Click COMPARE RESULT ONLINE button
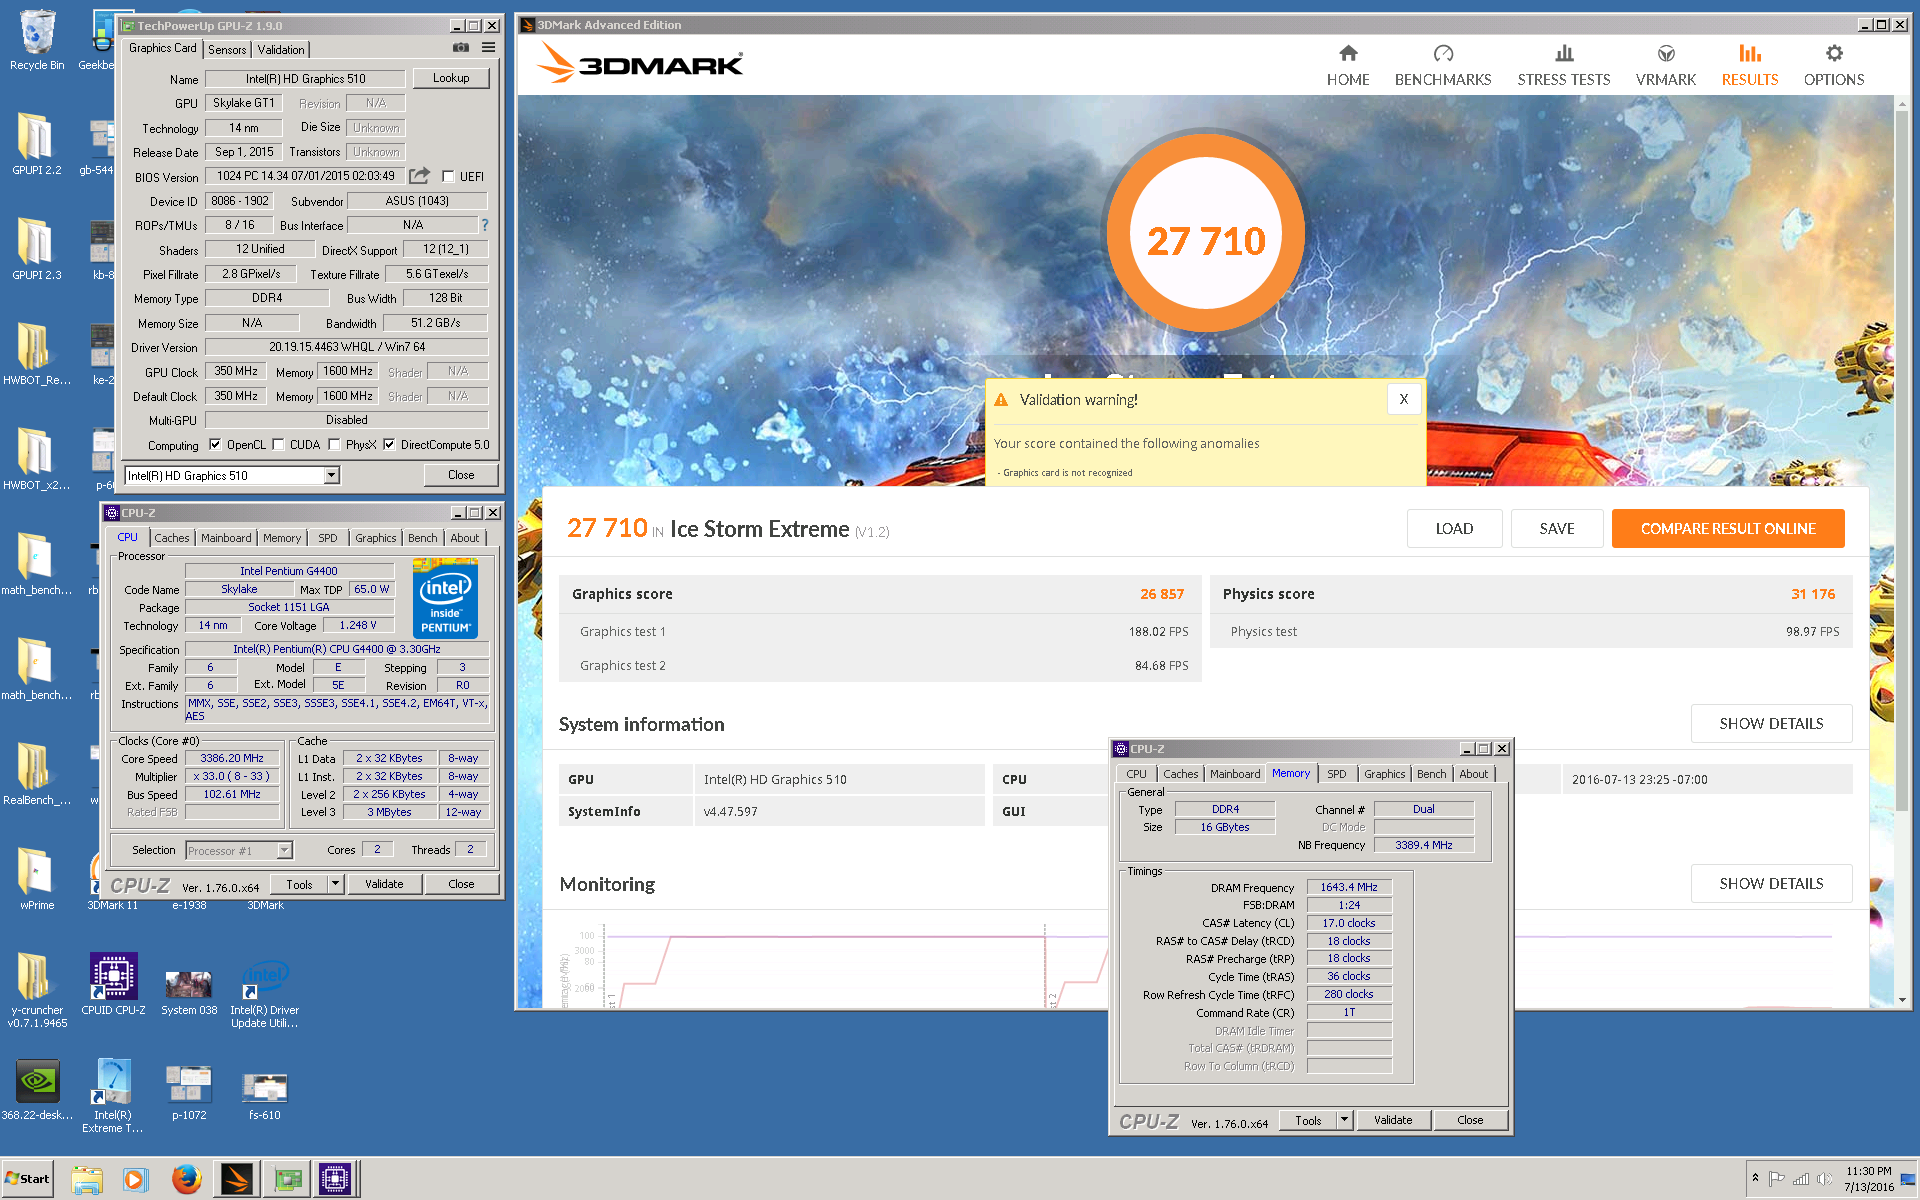Image resolution: width=1920 pixels, height=1200 pixels. pyautogui.click(x=1728, y=528)
